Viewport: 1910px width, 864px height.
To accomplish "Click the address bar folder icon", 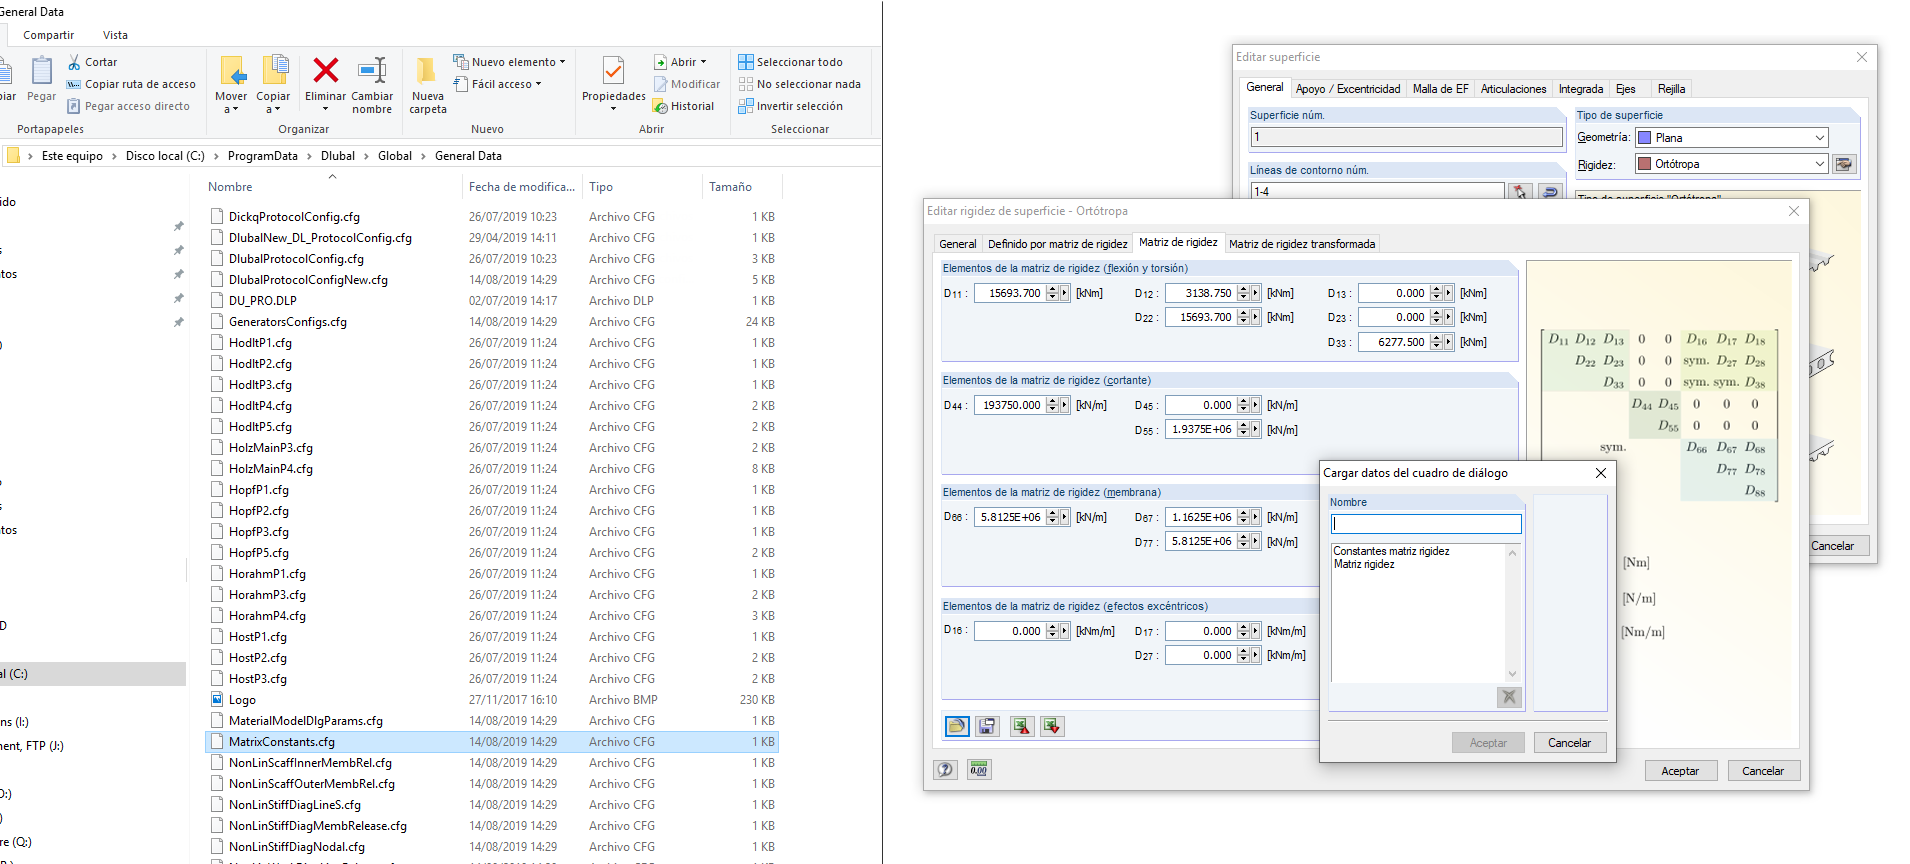I will coord(13,155).
